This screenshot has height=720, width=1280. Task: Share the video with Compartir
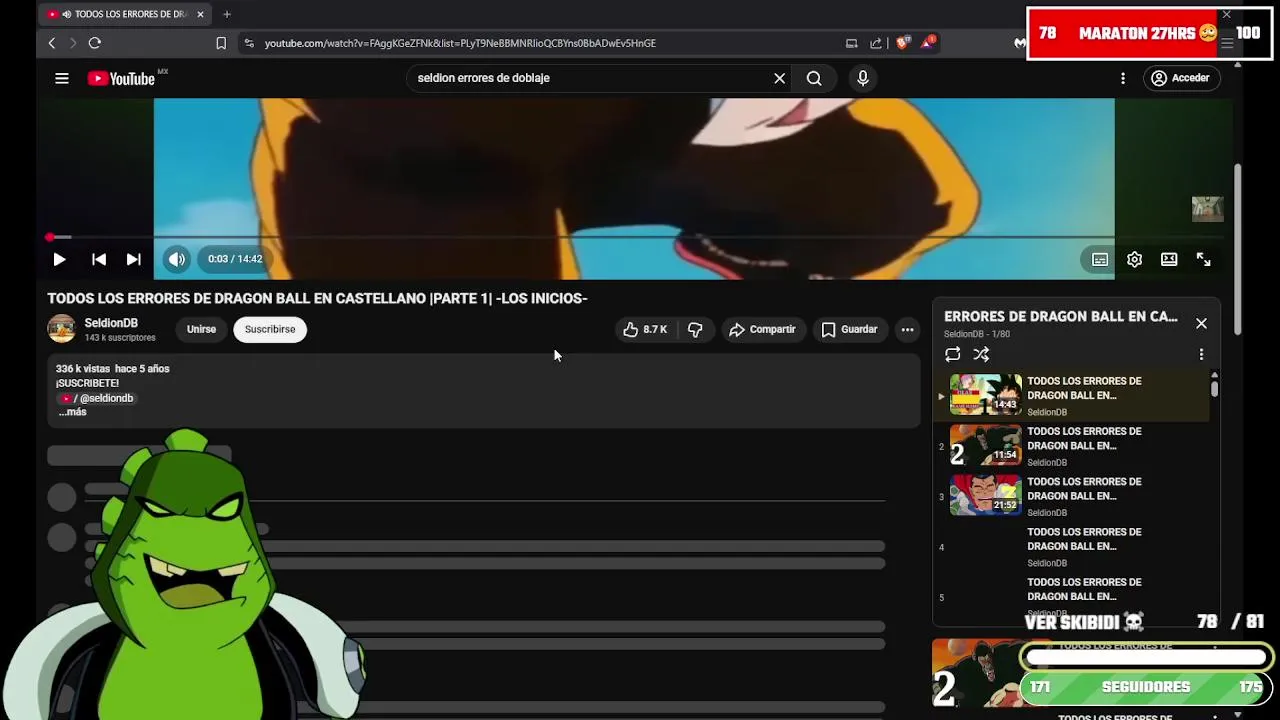click(x=762, y=329)
